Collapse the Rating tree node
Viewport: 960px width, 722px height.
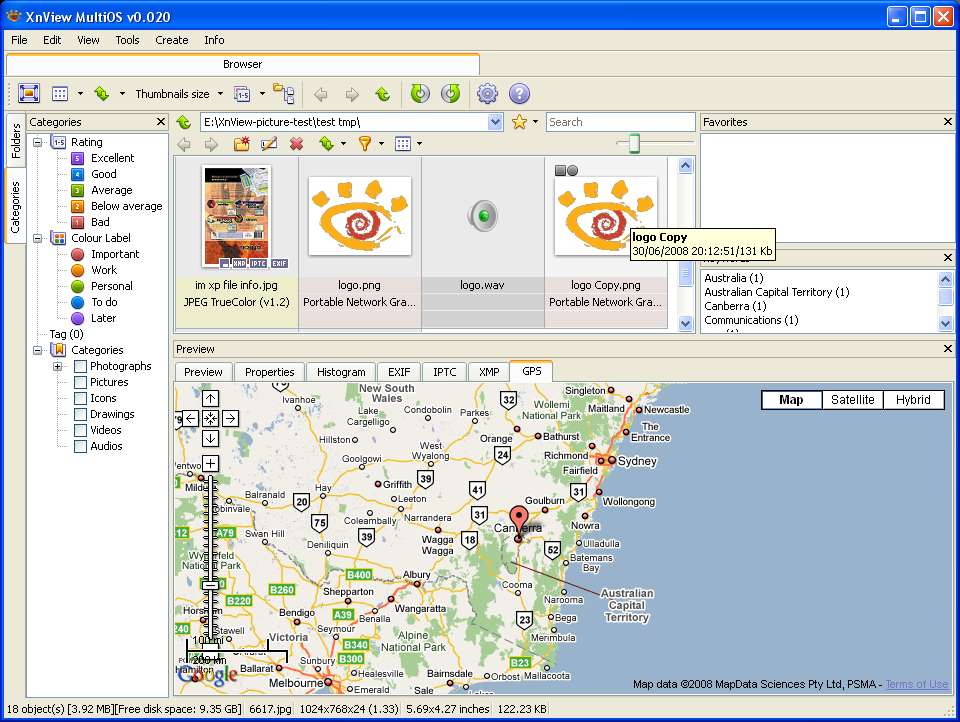(38, 142)
